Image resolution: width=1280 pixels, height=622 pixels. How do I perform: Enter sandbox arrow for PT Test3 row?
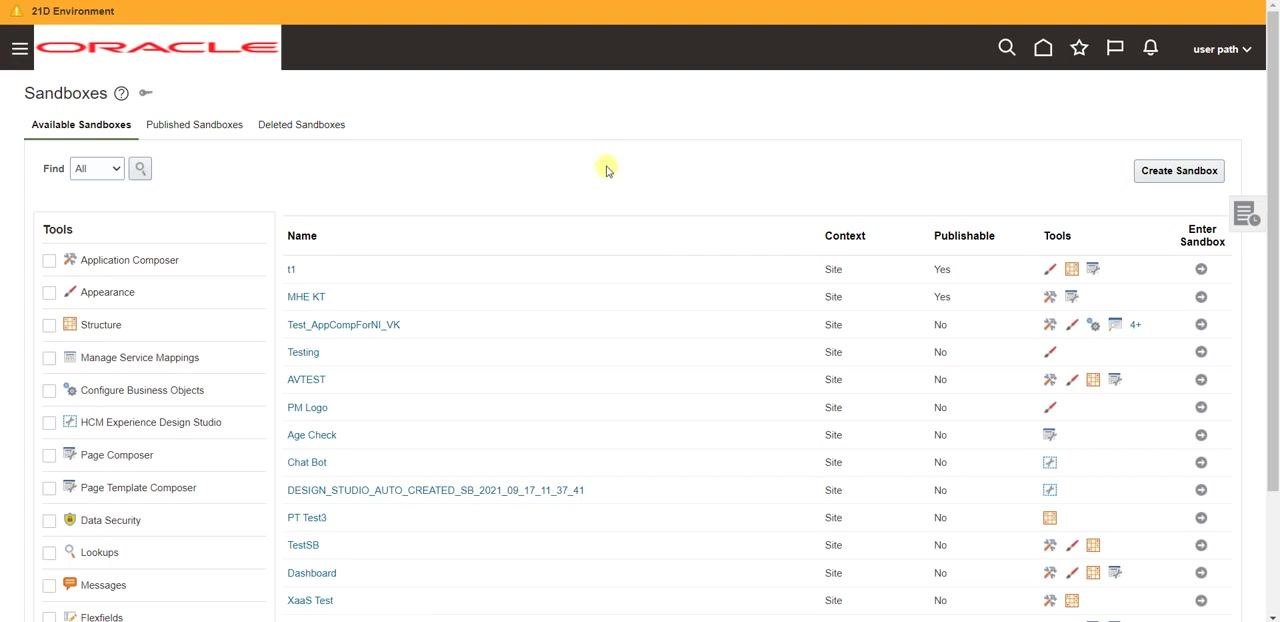click(1201, 518)
